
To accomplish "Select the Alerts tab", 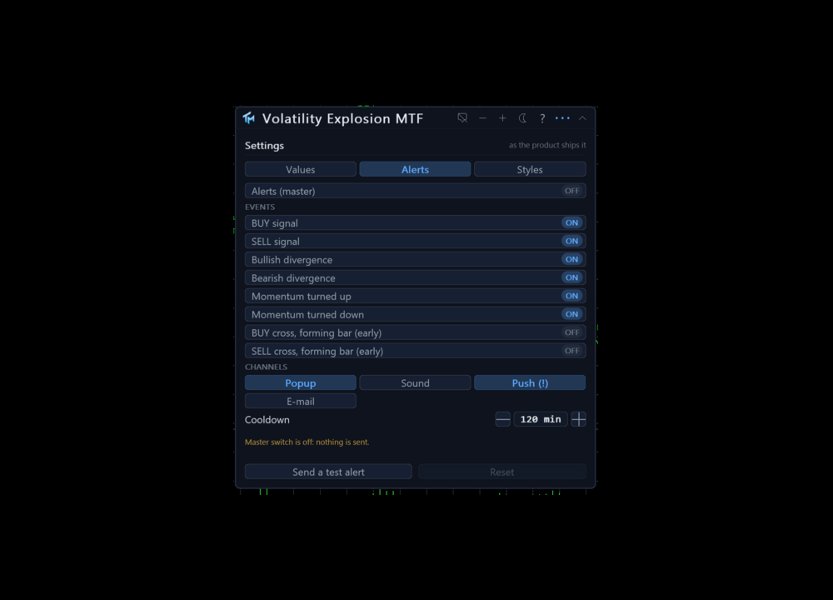I will 415,170.
